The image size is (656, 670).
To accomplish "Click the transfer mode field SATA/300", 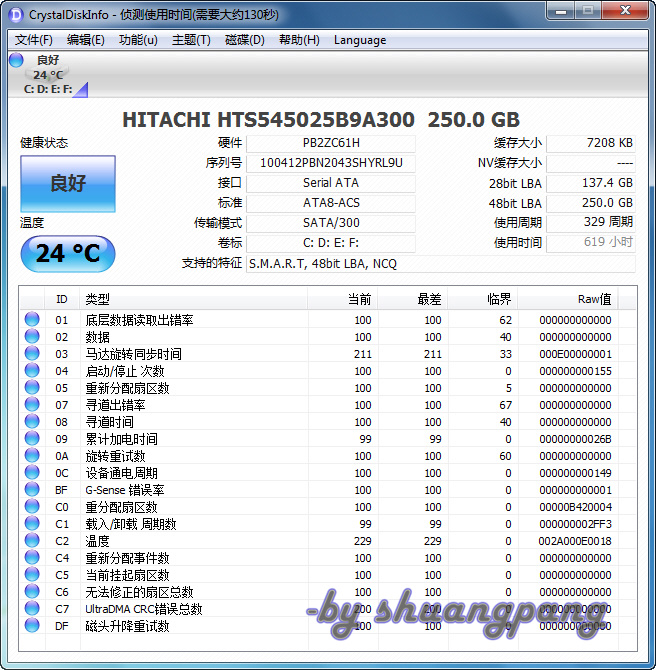I will [x=331, y=223].
